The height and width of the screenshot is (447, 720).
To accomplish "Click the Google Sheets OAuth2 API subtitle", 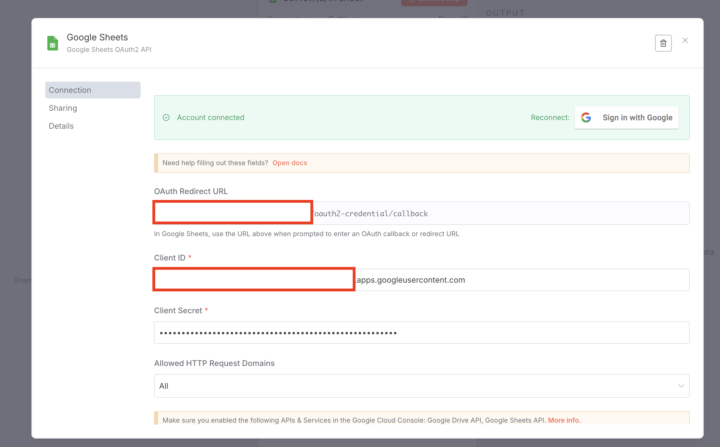I will [x=109, y=50].
